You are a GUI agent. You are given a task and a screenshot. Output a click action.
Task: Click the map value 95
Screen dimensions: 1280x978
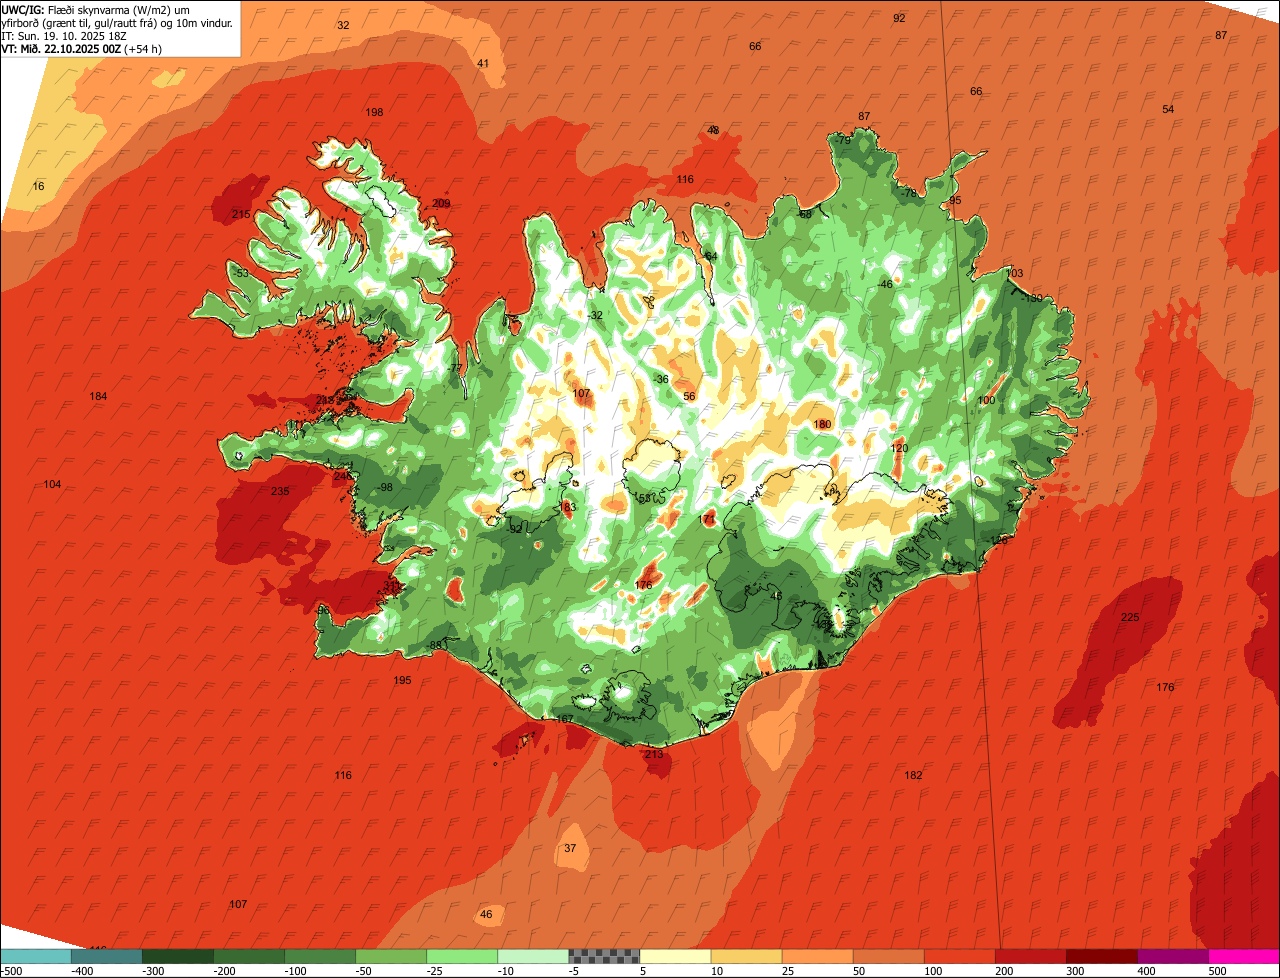tap(955, 200)
